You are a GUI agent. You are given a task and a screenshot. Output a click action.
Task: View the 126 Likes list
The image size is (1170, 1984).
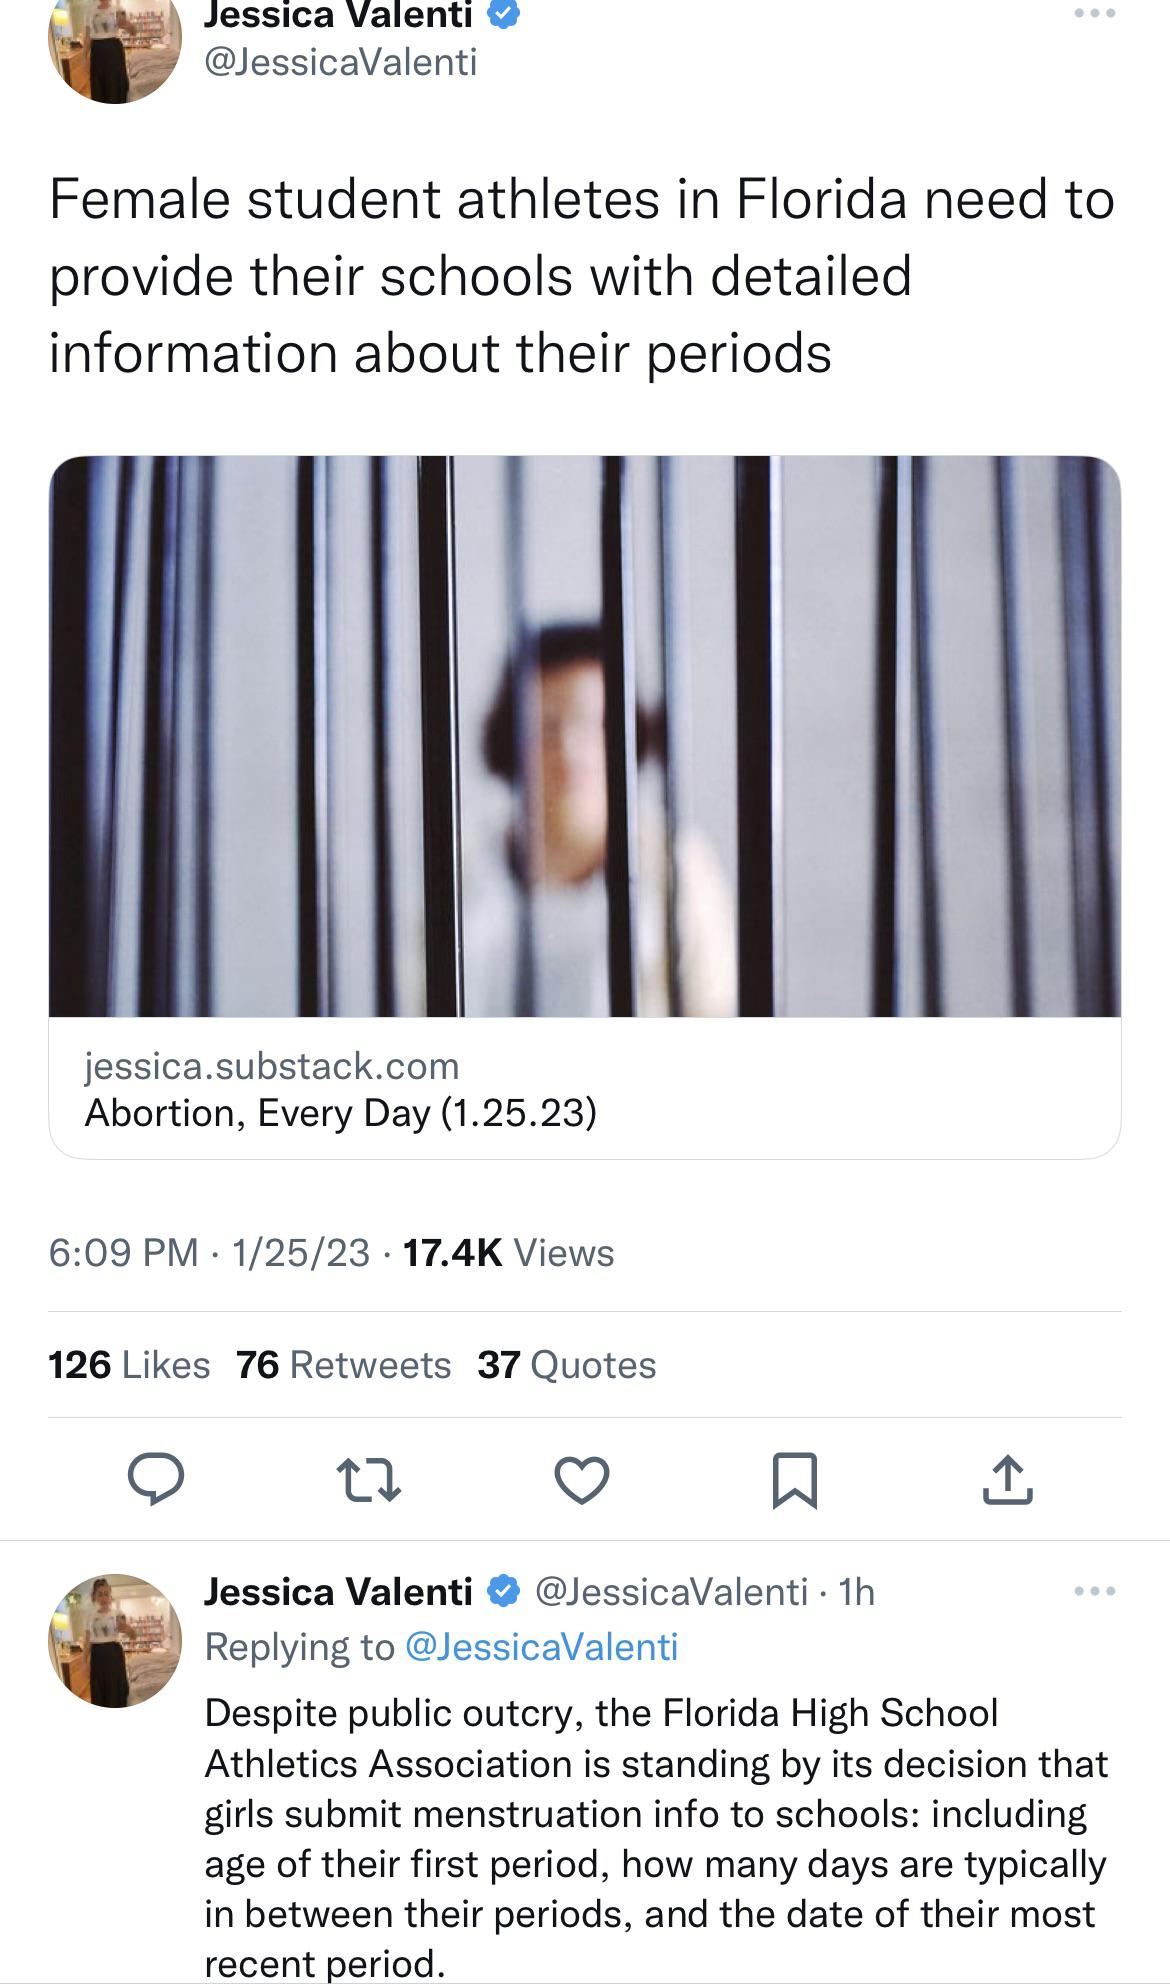(129, 1365)
